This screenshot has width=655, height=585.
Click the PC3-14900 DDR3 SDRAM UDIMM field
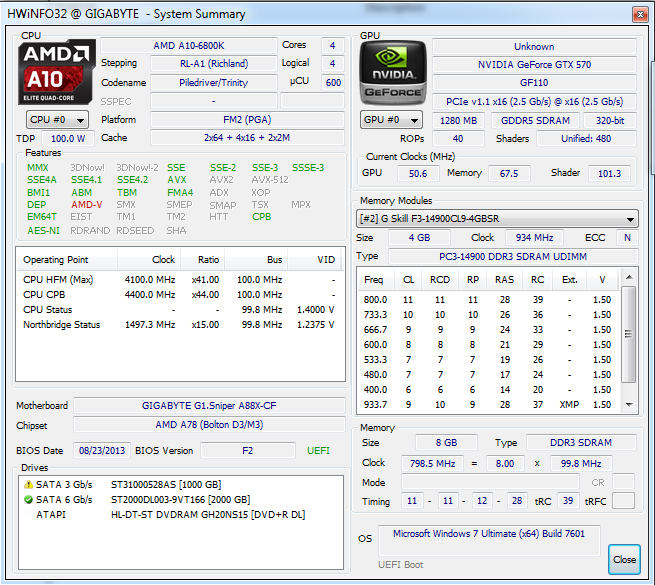(513, 257)
